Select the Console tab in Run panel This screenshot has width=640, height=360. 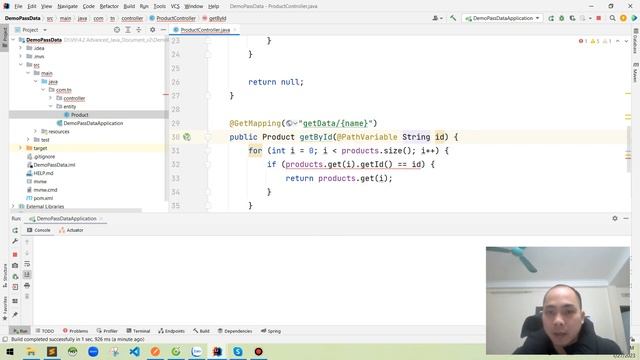pyautogui.click(x=39, y=230)
